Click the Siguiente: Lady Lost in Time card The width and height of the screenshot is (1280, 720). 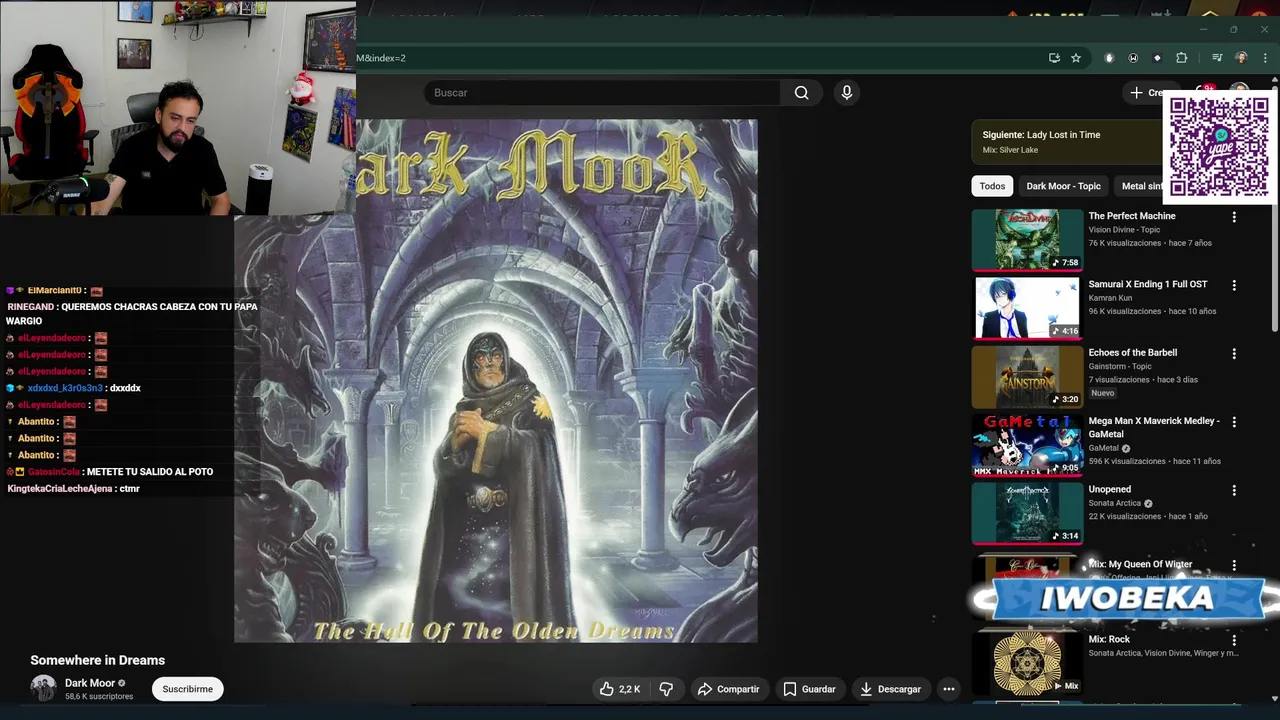point(1065,142)
